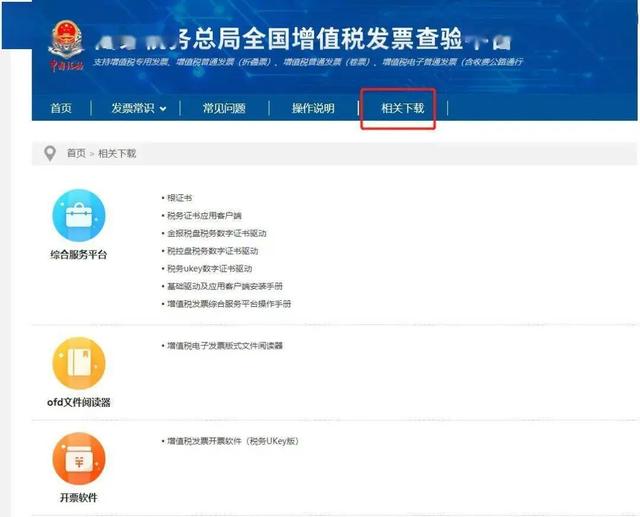Download 税务证书应用客户端
Viewport: 640px width, 517px height.
pyautogui.click(x=204, y=215)
